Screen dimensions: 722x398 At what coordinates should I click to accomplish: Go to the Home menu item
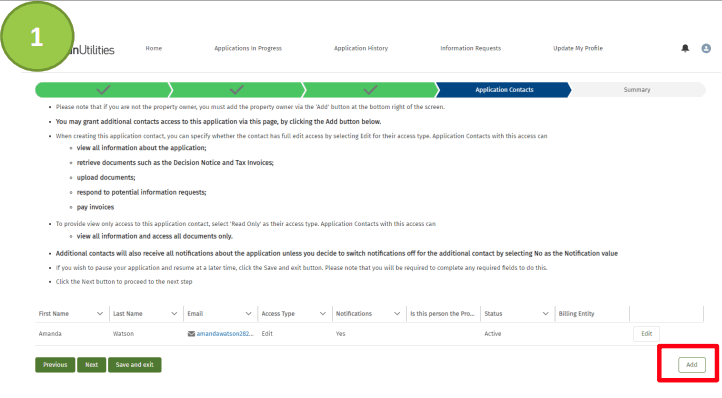pyautogui.click(x=154, y=48)
